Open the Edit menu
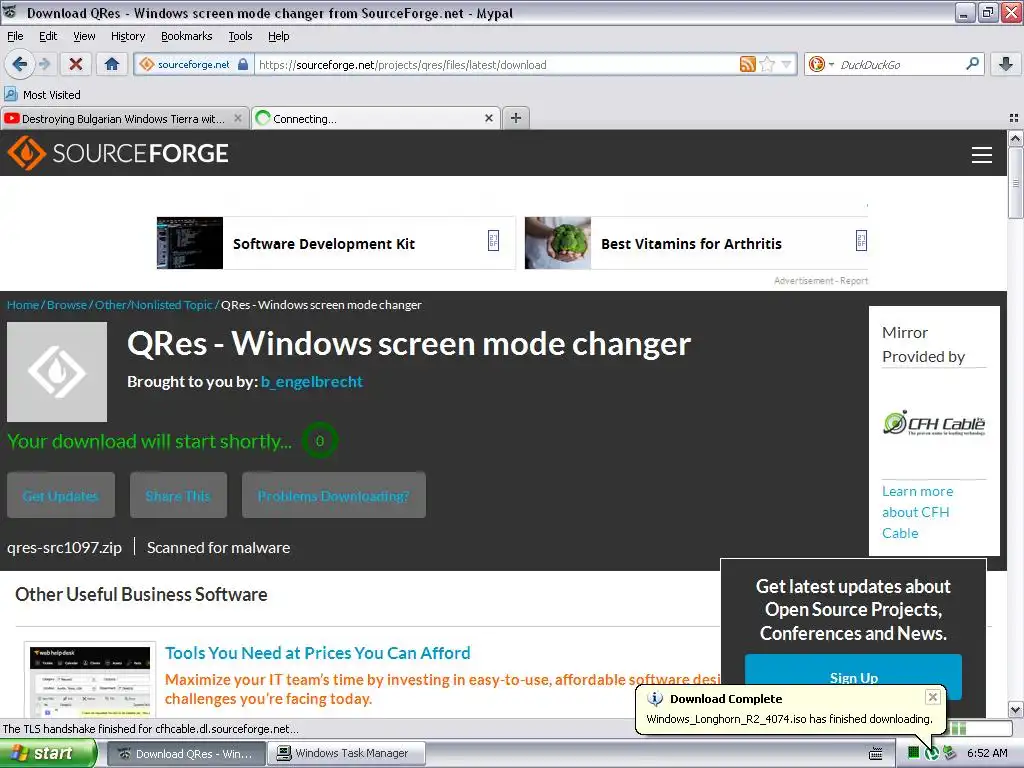 coord(48,36)
